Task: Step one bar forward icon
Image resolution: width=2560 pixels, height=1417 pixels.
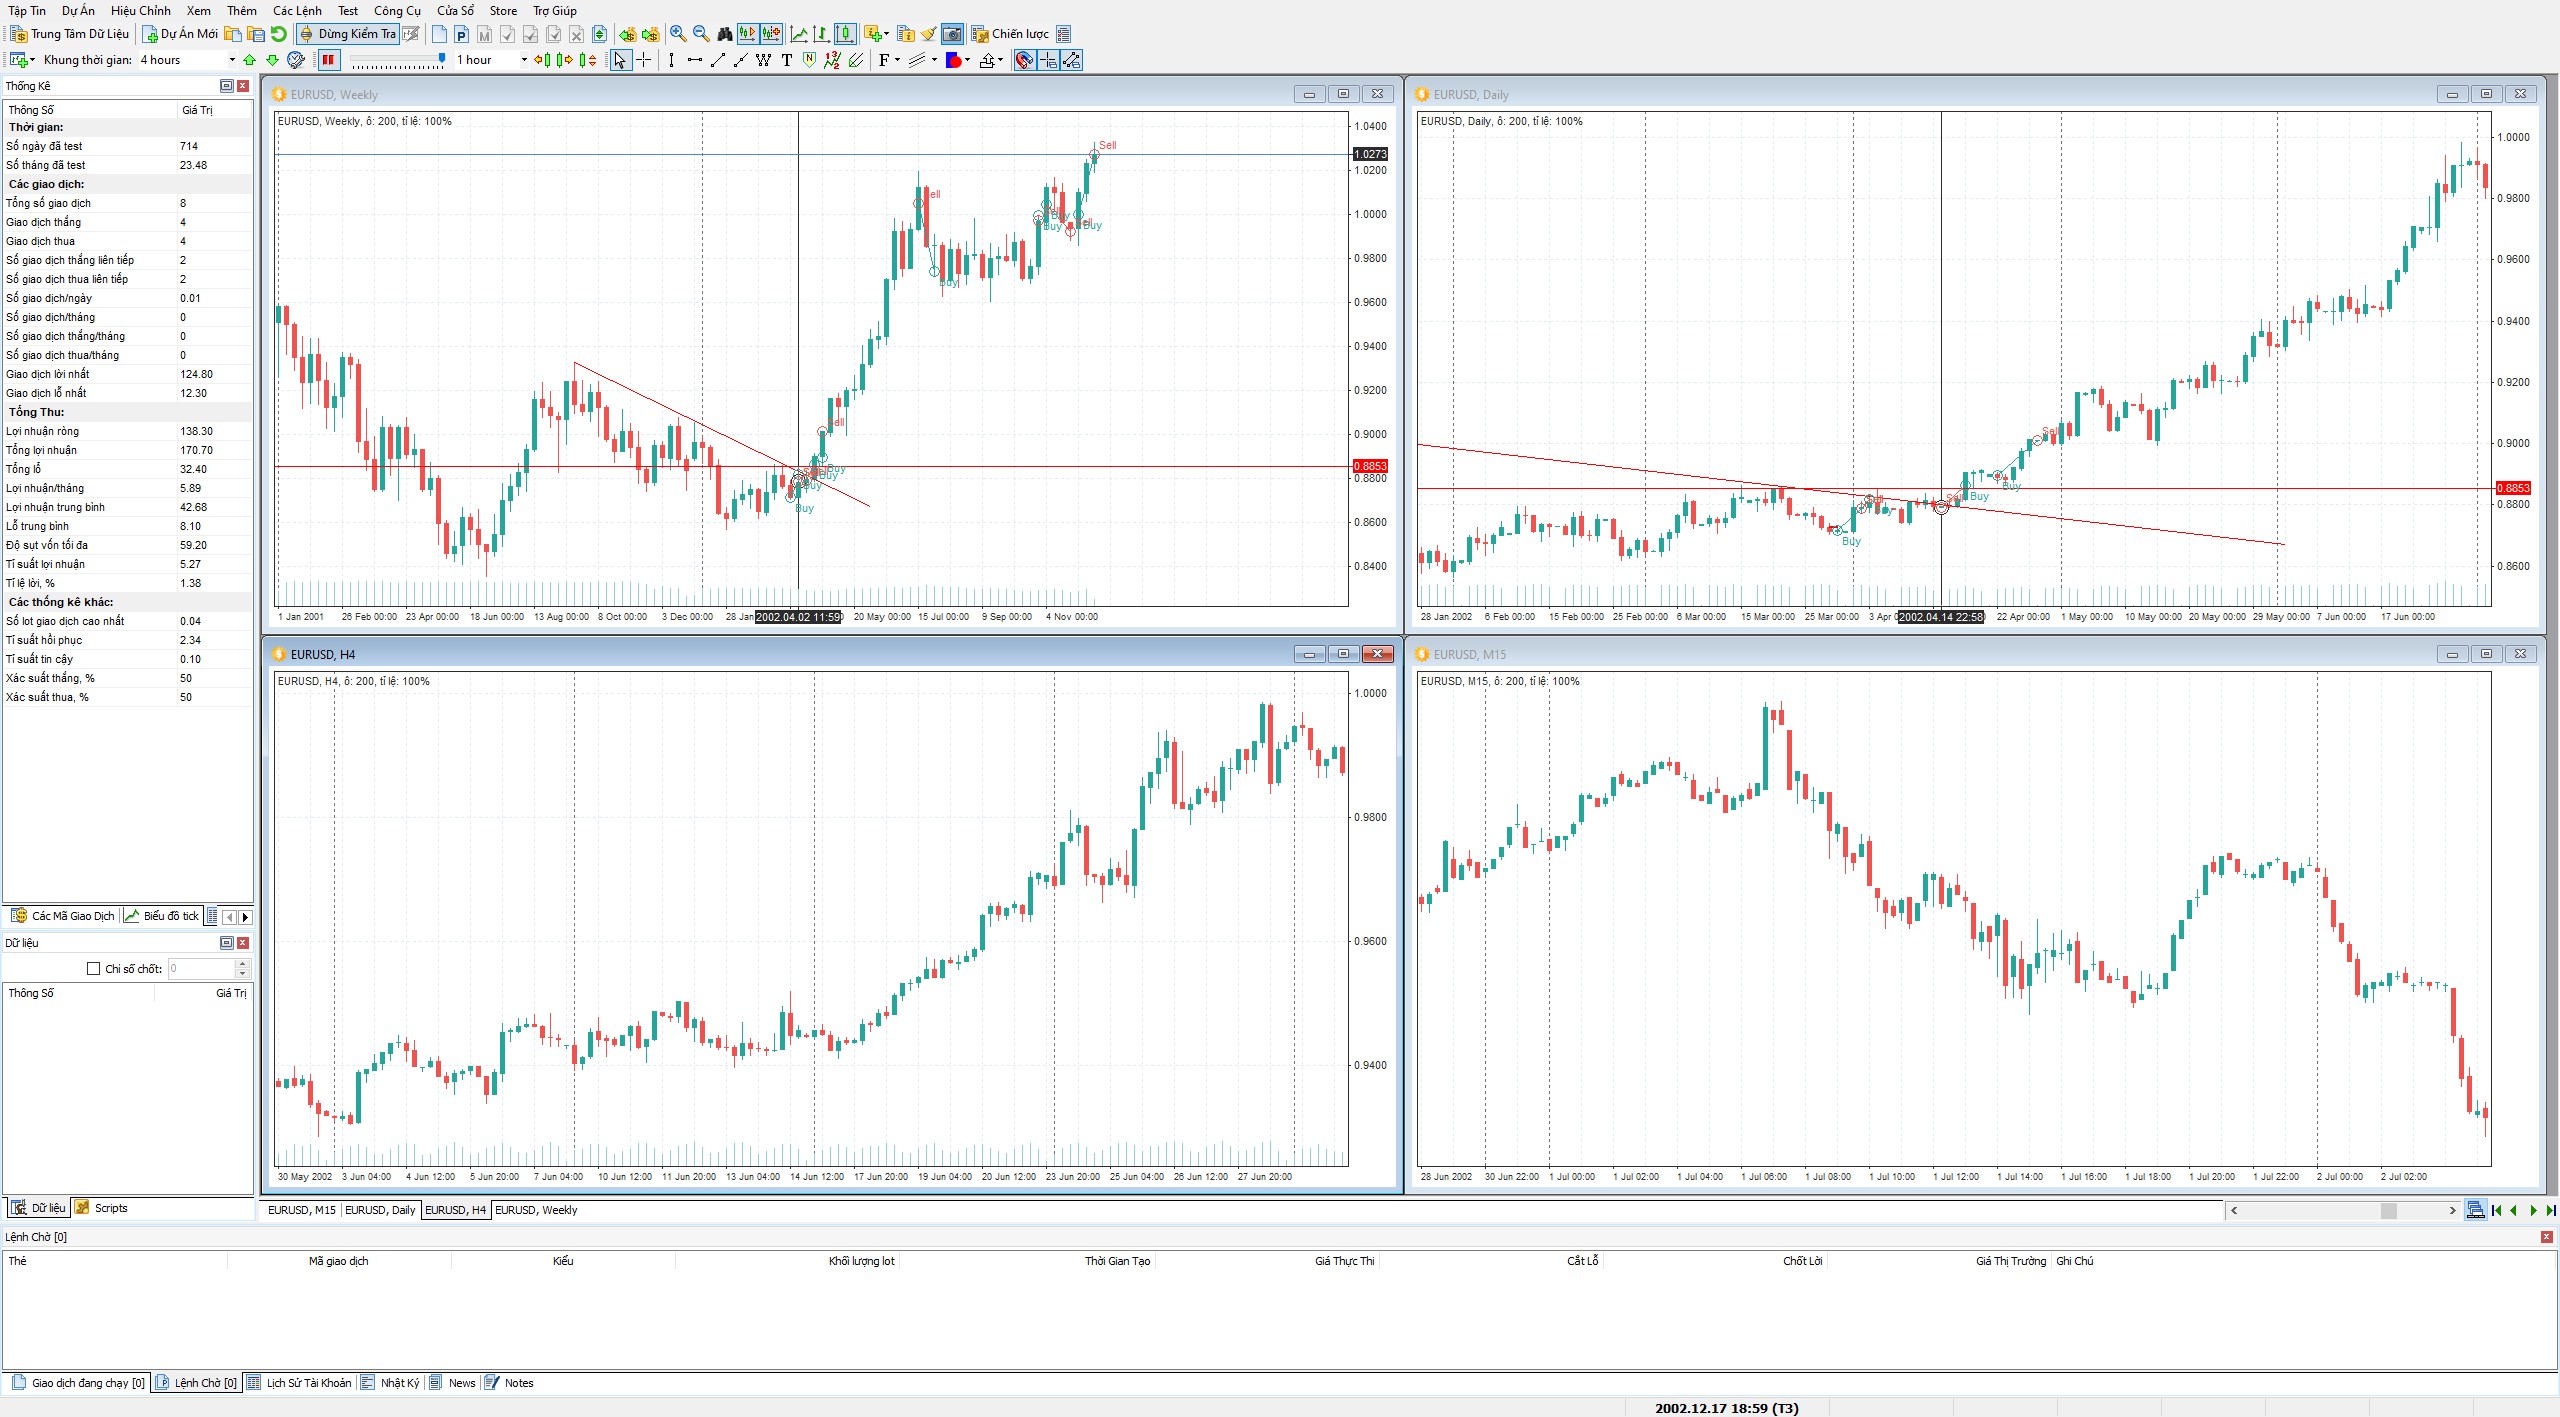Action: tap(565, 60)
